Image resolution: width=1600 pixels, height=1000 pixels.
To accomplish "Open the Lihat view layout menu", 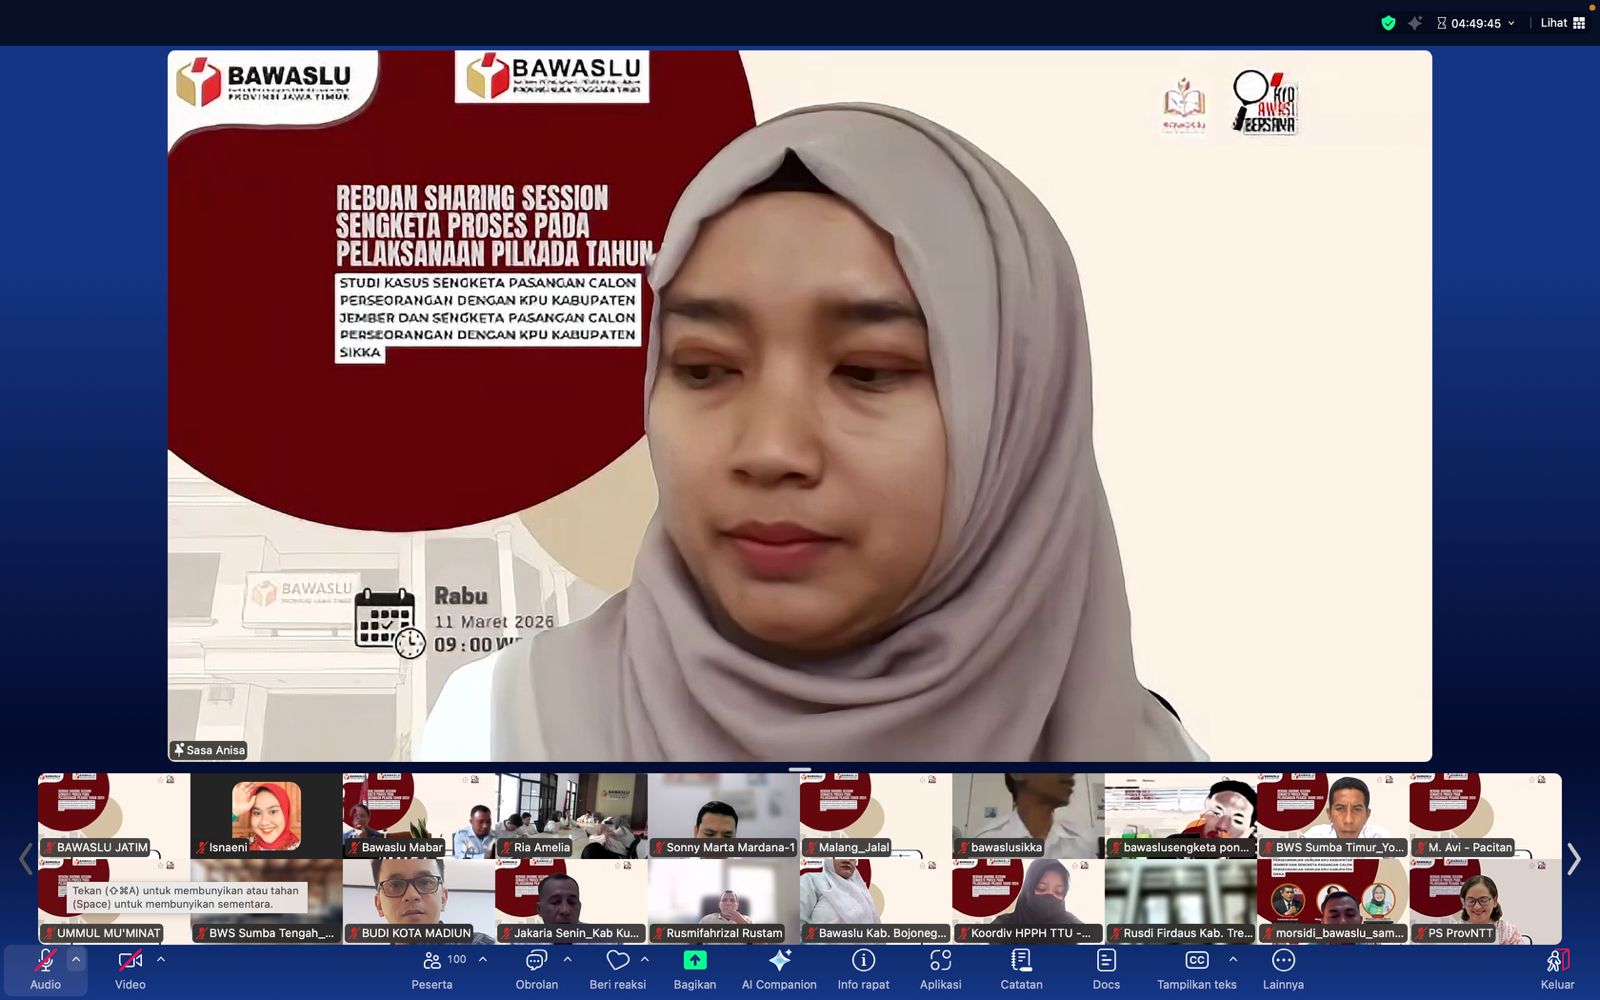I will pyautogui.click(x=1563, y=23).
